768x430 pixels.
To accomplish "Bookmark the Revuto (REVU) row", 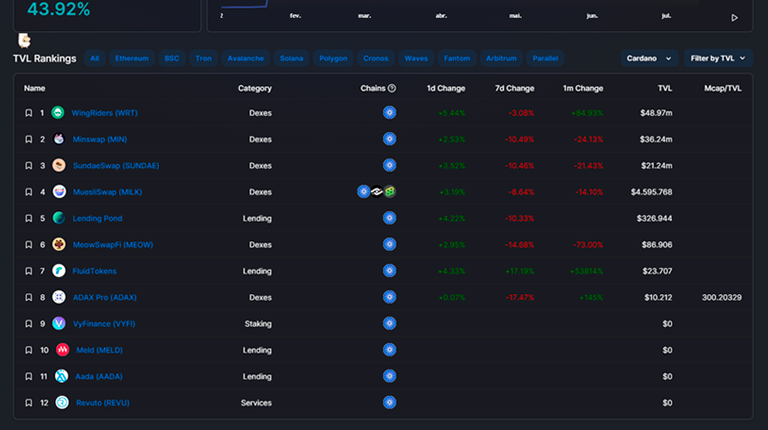I will 28,403.
